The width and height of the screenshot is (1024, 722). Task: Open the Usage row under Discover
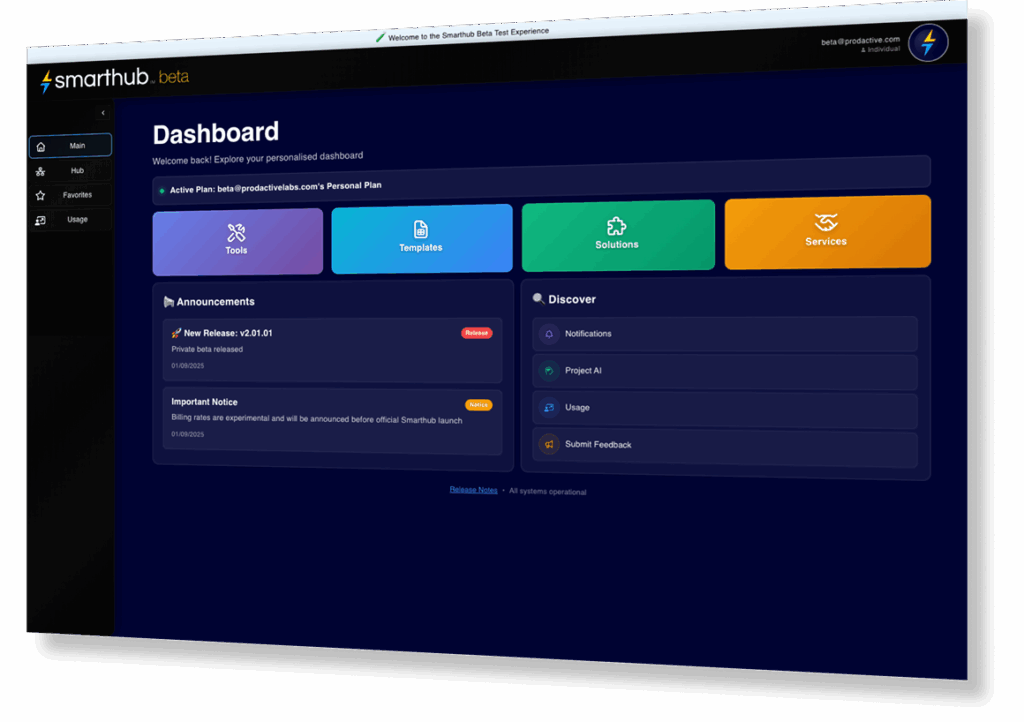[724, 408]
